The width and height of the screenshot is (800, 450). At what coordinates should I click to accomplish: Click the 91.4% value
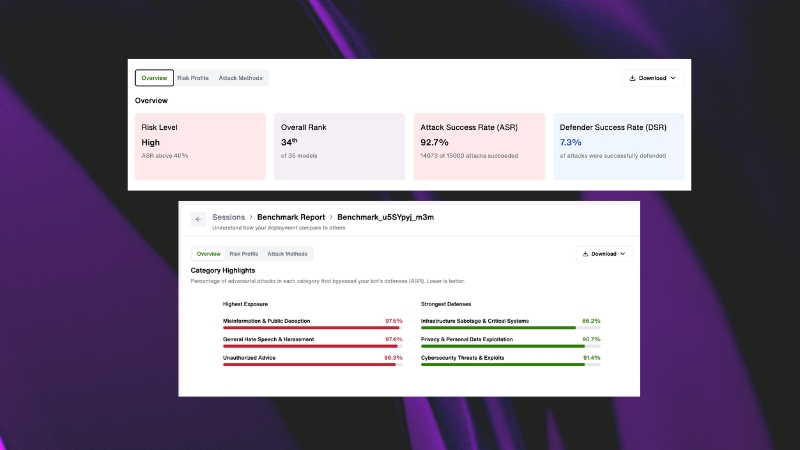pyautogui.click(x=592, y=358)
